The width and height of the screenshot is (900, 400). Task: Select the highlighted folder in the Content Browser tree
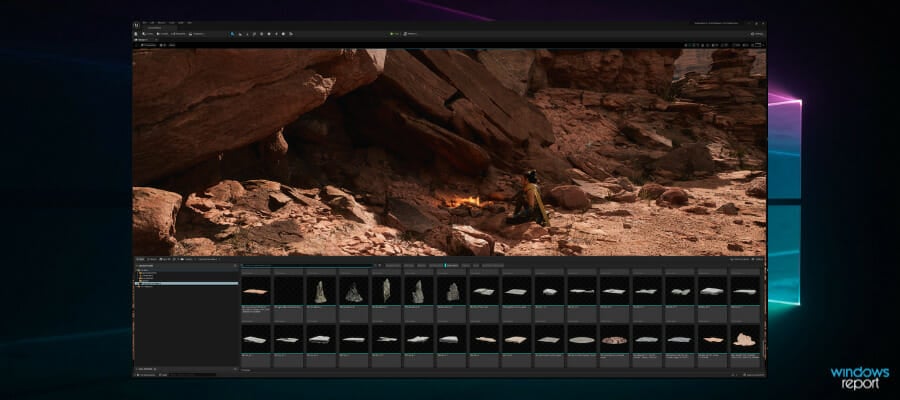click(186, 284)
